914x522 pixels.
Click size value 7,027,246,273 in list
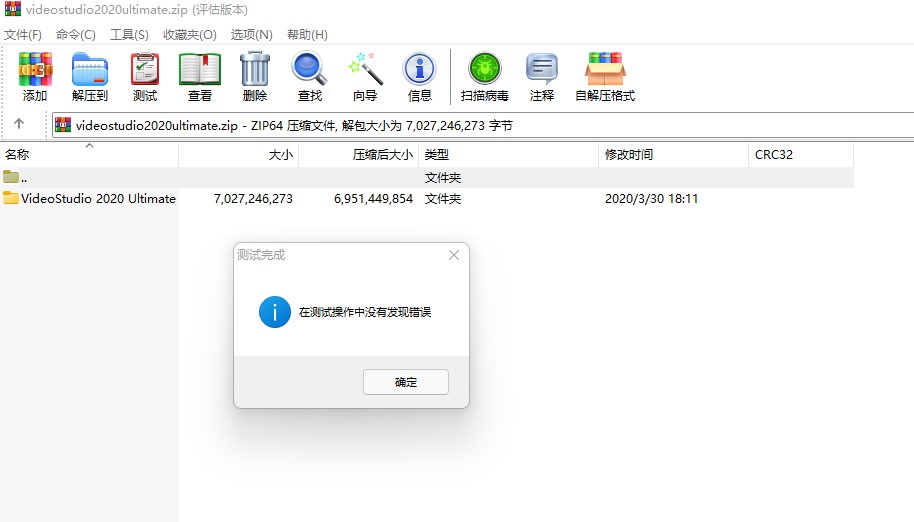point(253,199)
